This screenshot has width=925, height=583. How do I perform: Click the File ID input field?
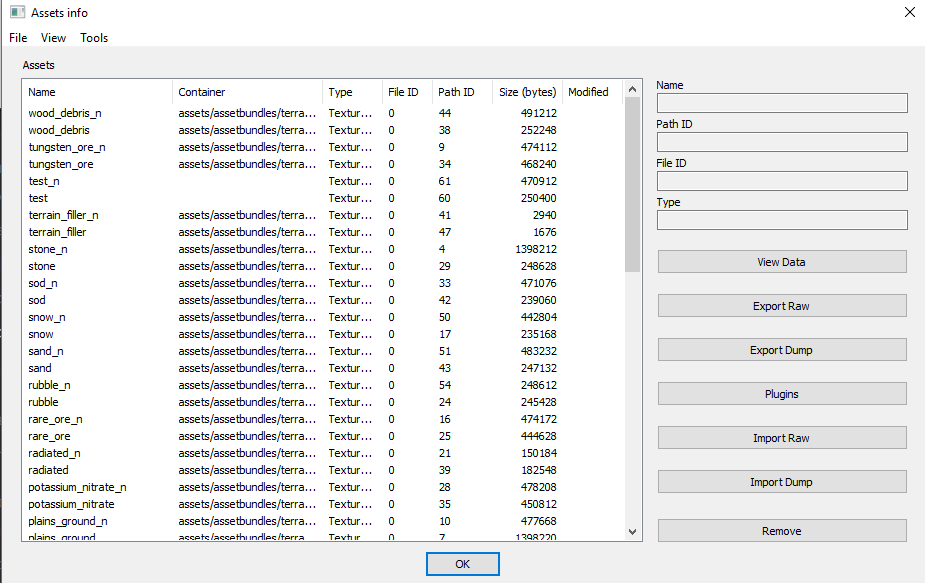782,181
